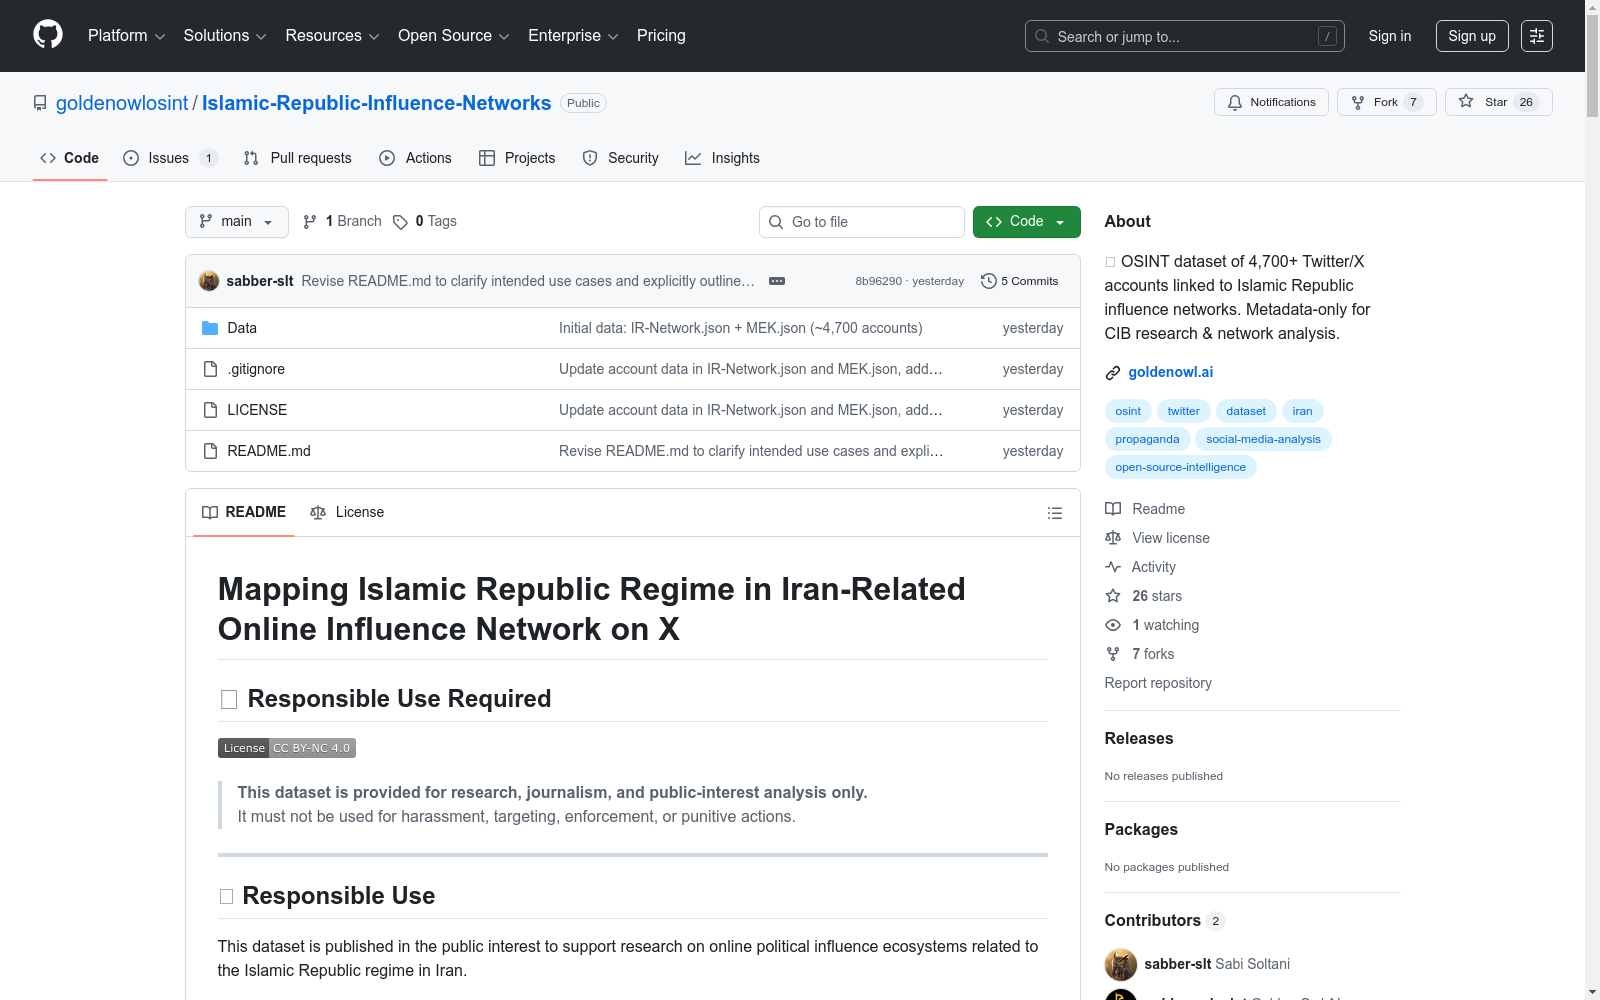Click the Go to file search field
The image size is (1600, 1000).
[x=862, y=222]
